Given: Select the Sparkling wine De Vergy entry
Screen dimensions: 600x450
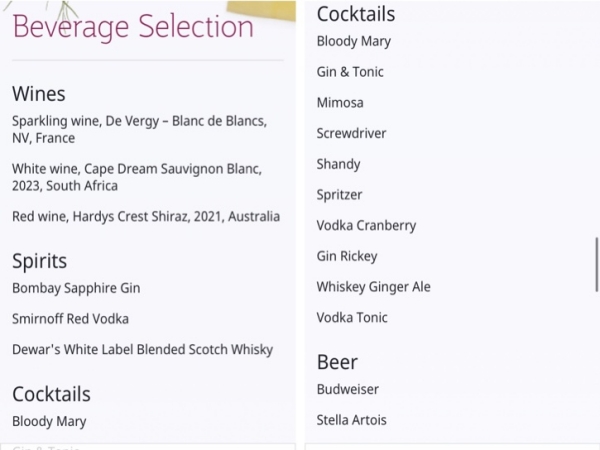Looking at the screenshot, I should pyautogui.click(x=140, y=129).
